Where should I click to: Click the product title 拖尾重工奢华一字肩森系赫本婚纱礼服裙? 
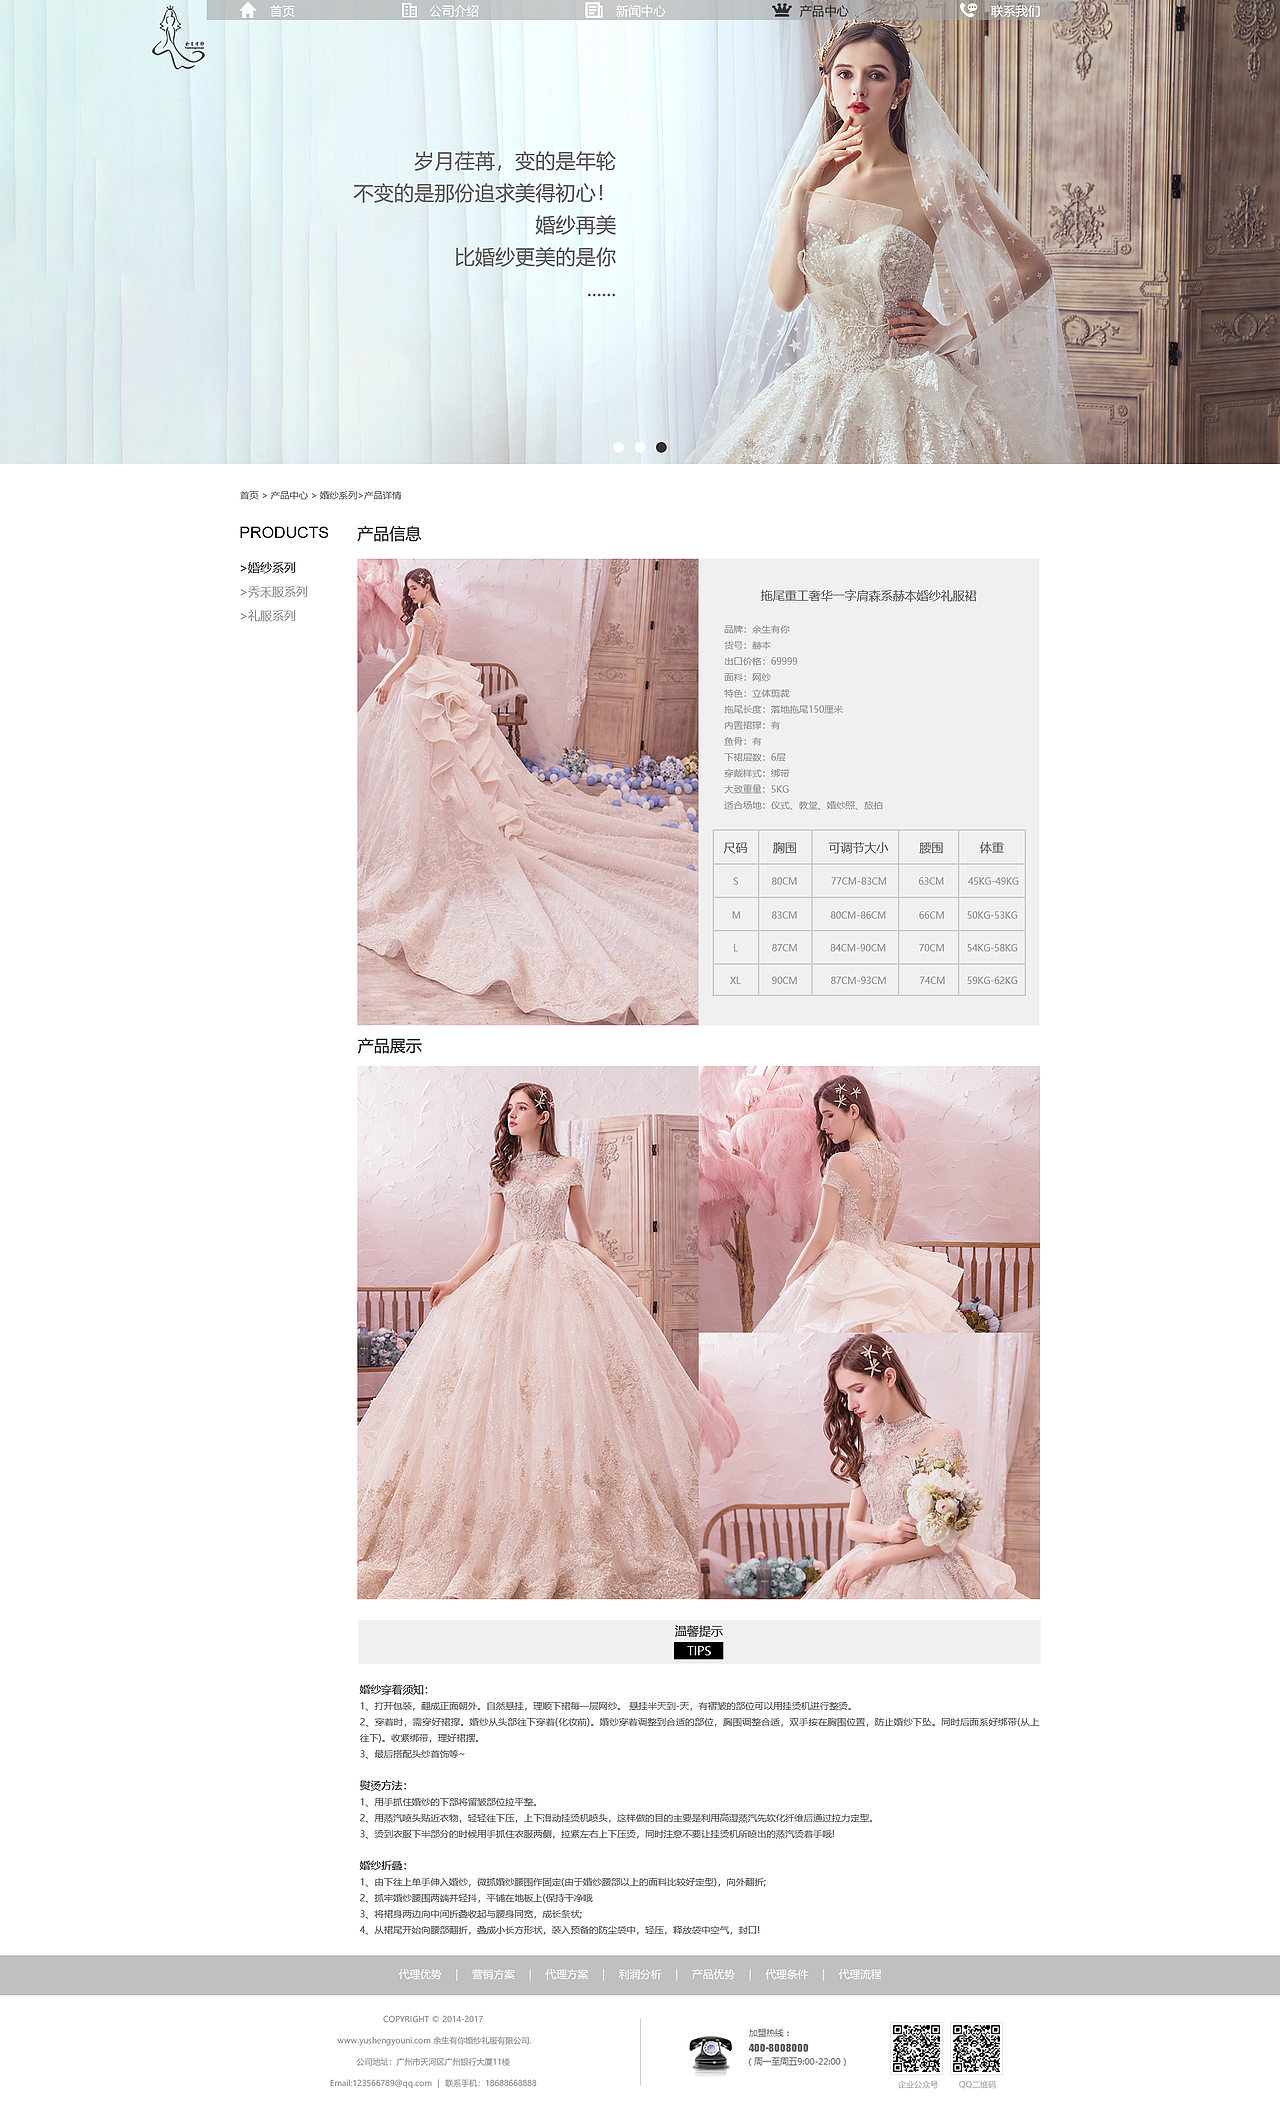[x=868, y=596]
